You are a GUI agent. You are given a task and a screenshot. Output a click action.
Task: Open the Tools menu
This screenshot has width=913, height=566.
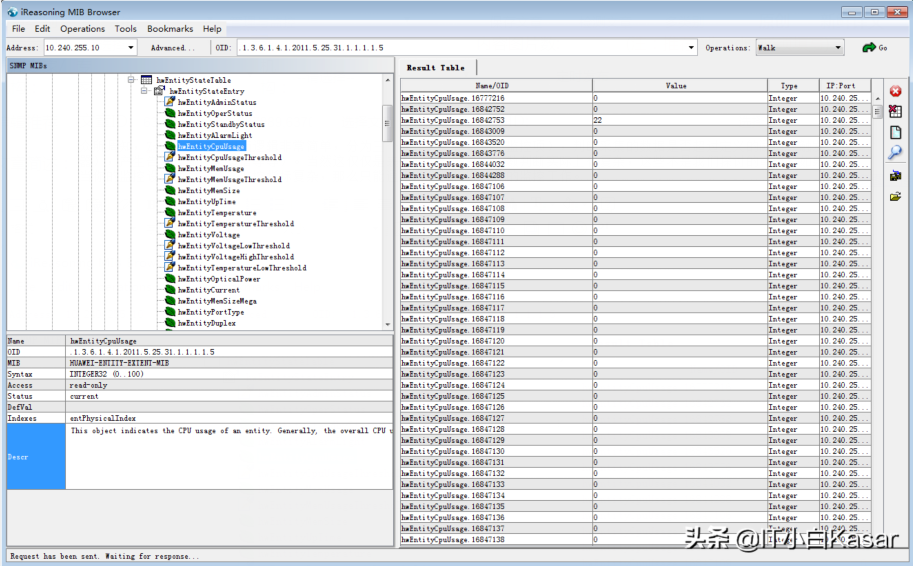pyautogui.click(x=125, y=29)
